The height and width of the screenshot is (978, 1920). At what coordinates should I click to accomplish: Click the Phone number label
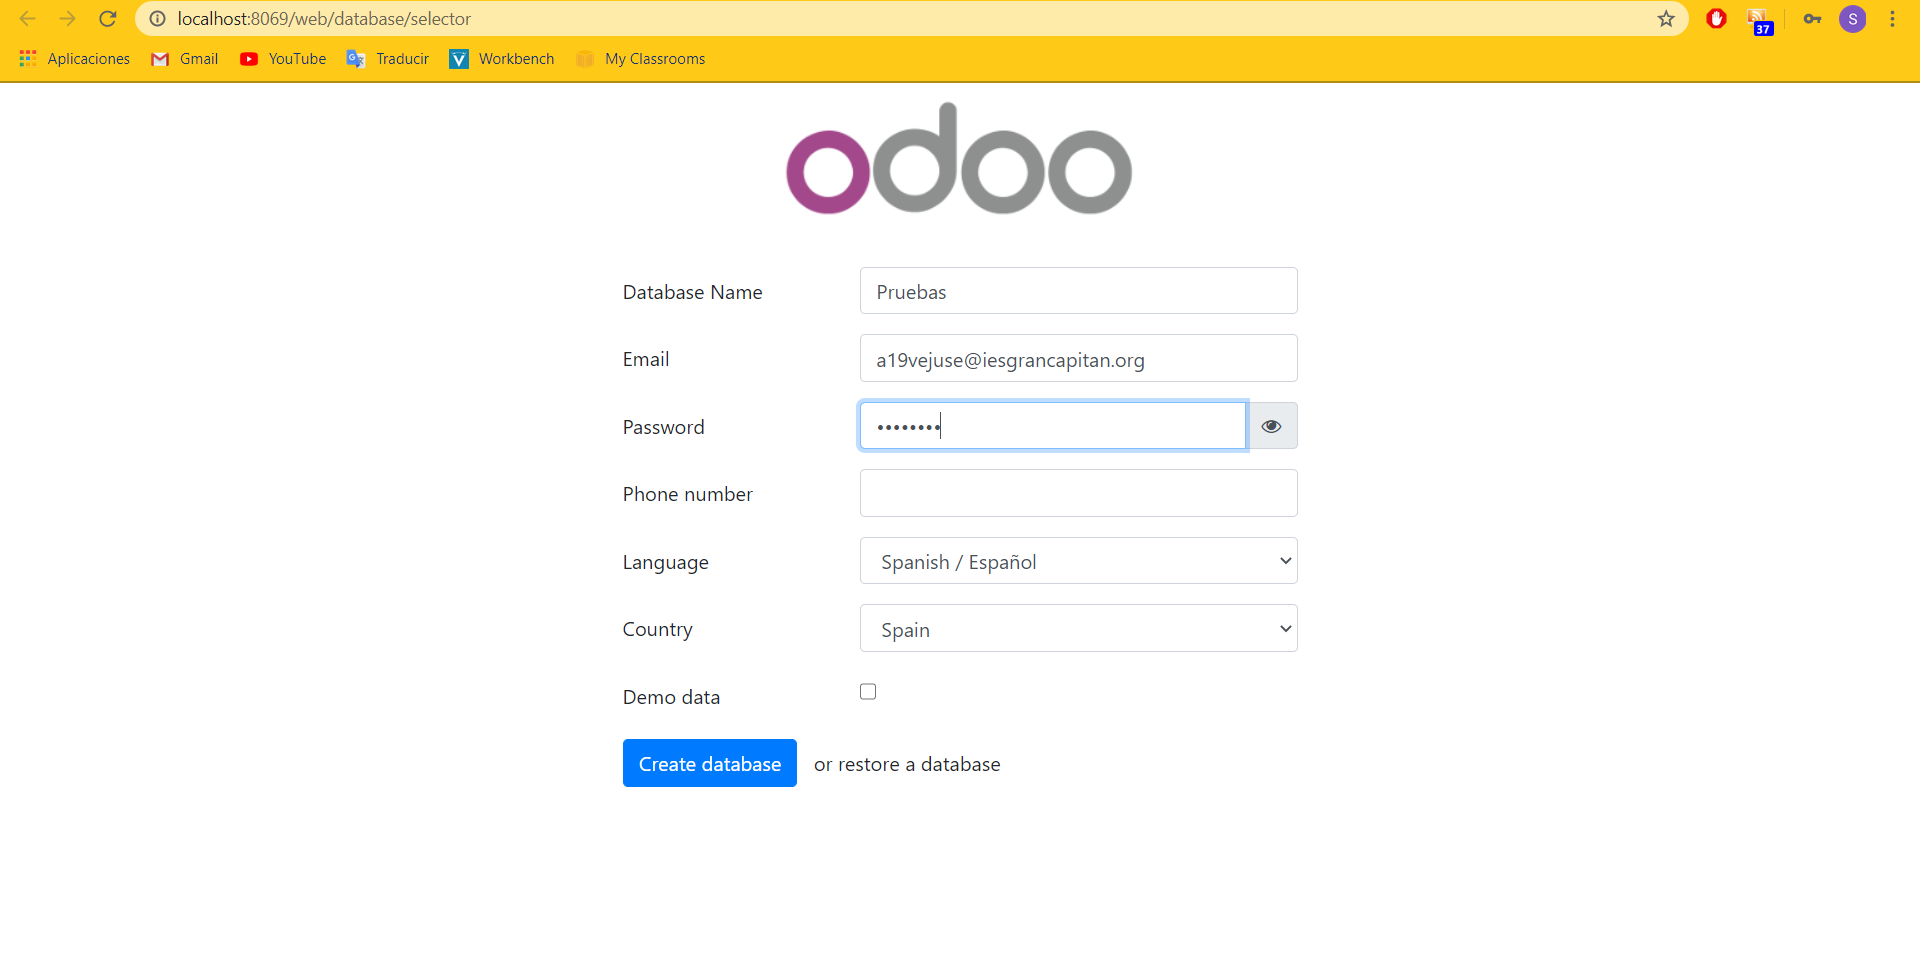tap(687, 494)
